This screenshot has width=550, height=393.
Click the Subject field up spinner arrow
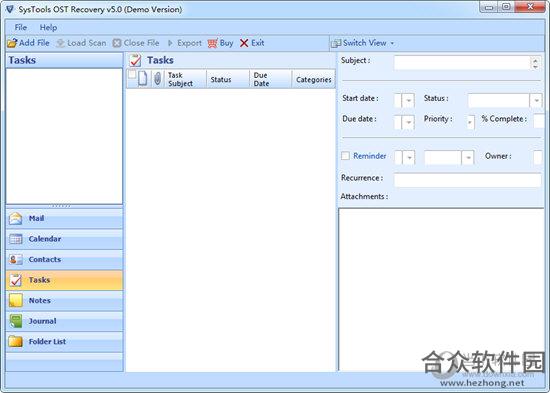(535, 60)
